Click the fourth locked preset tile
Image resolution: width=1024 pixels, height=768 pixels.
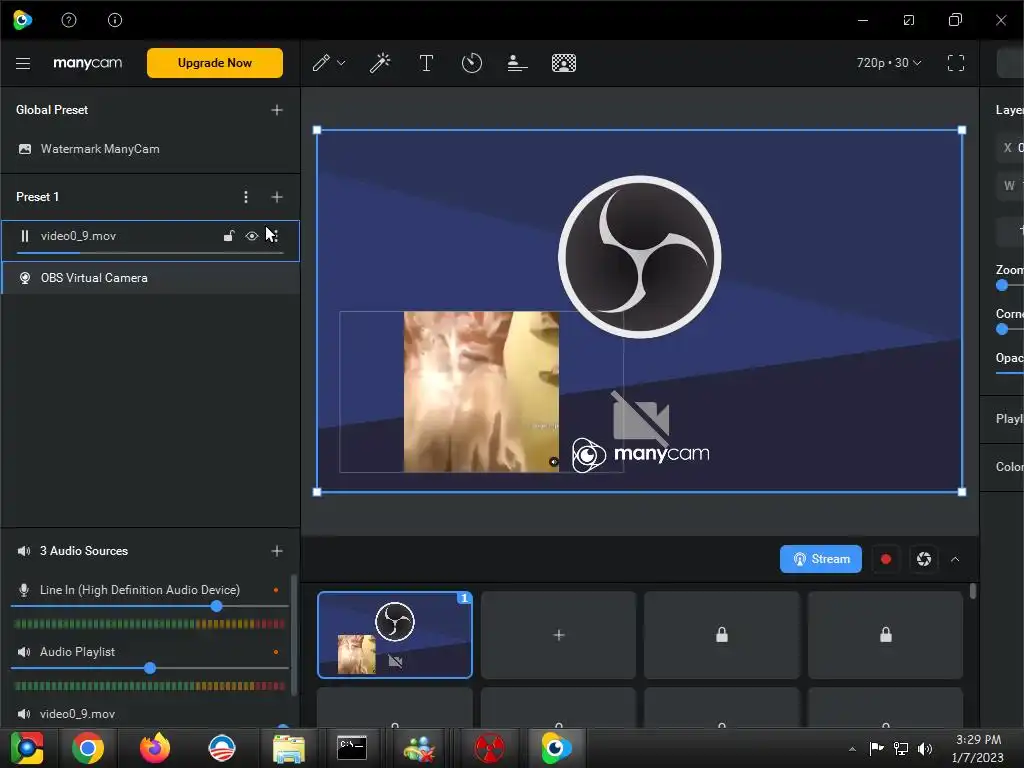[886, 635]
